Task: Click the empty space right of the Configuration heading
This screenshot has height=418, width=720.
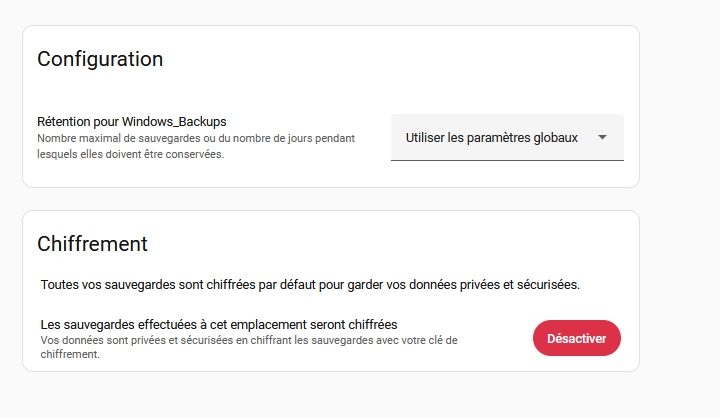Action: 400,59
